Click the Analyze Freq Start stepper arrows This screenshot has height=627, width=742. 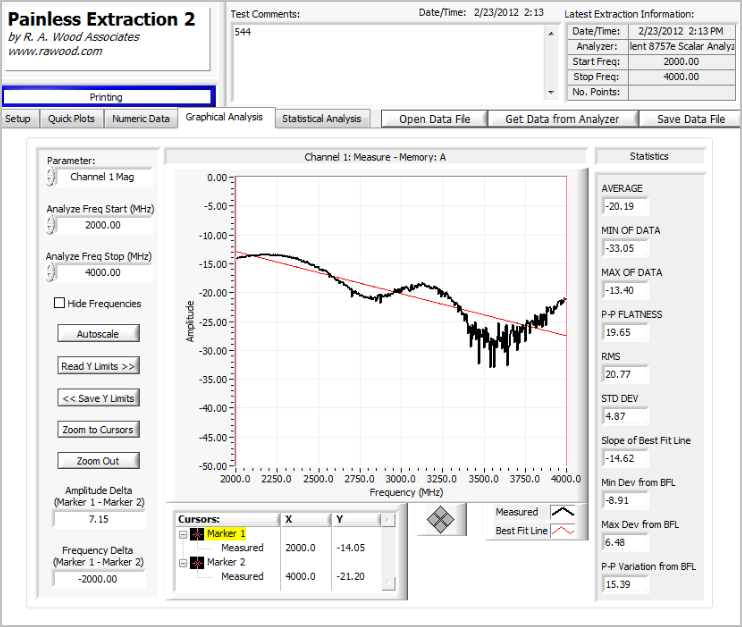click(x=51, y=225)
